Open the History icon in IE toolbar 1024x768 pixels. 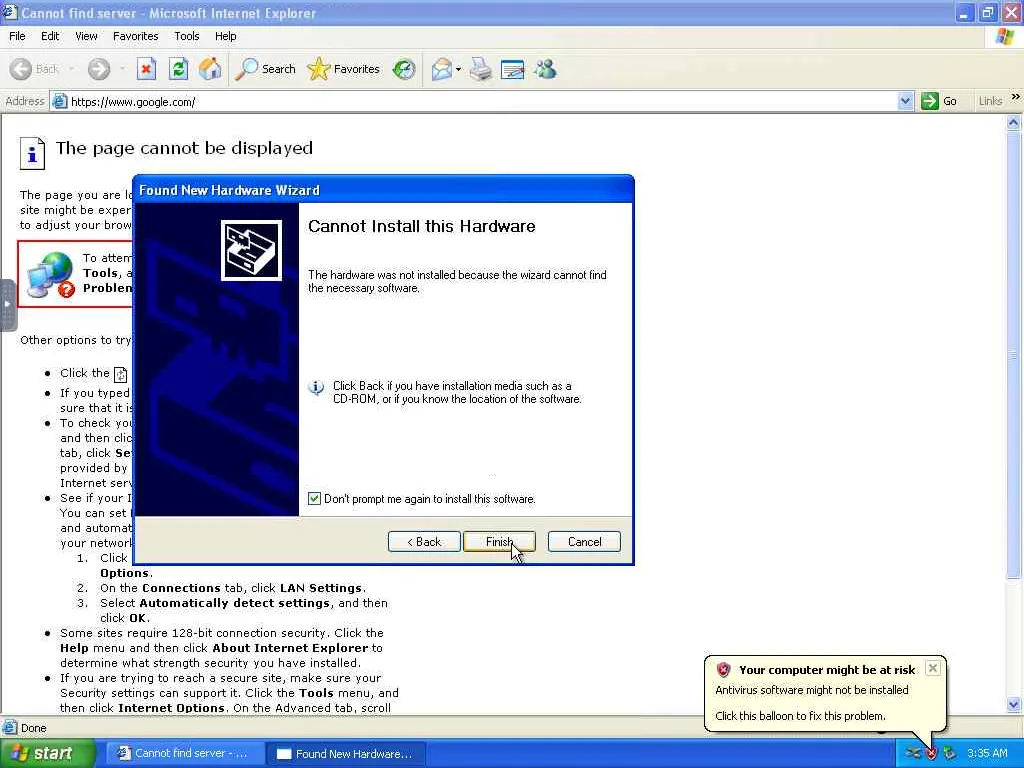pyautogui.click(x=404, y=69)
